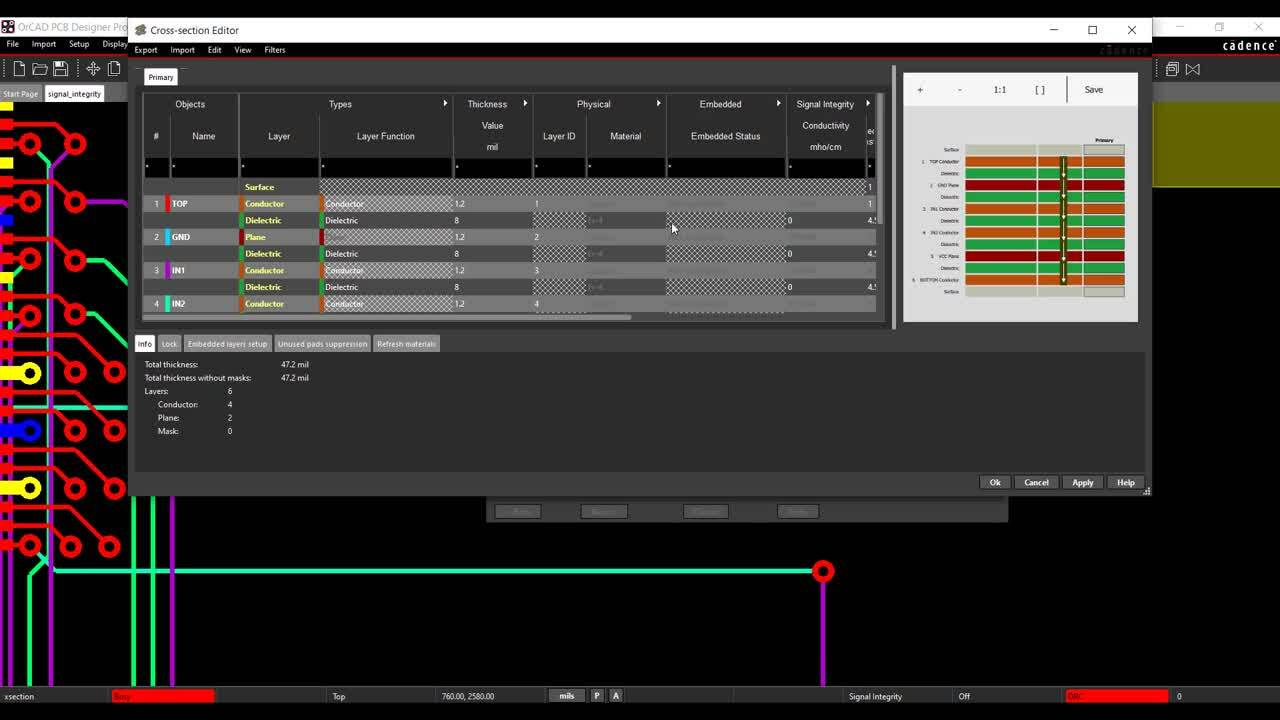Viewport: 1280px width, 720px height.
Task: Switch to the Lock tab
Action: point(169,344)
